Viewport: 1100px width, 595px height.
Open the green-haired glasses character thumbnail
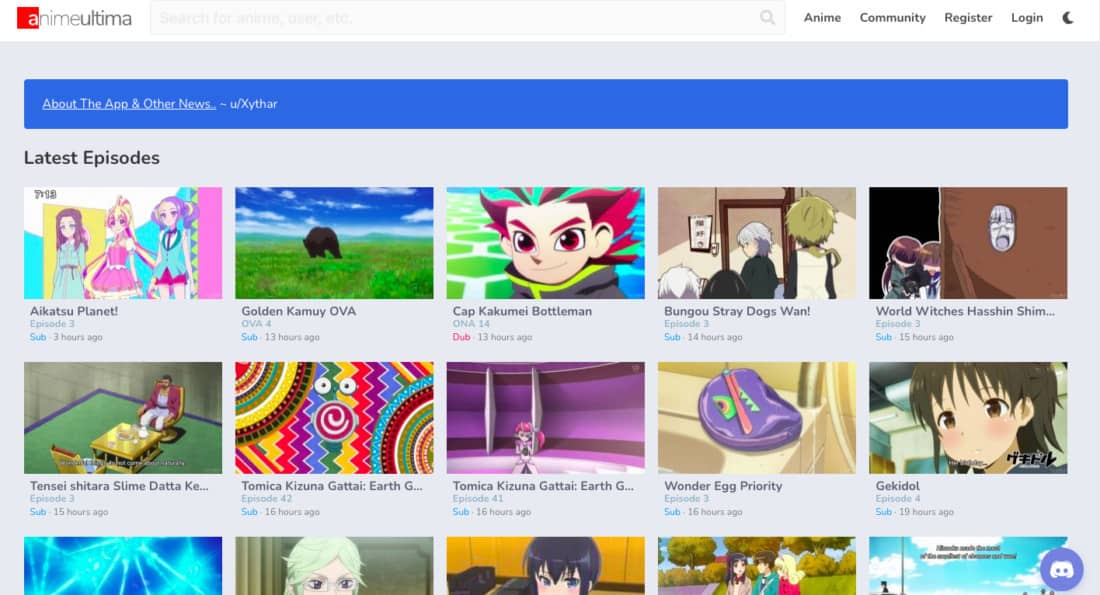tap(334, 566)
